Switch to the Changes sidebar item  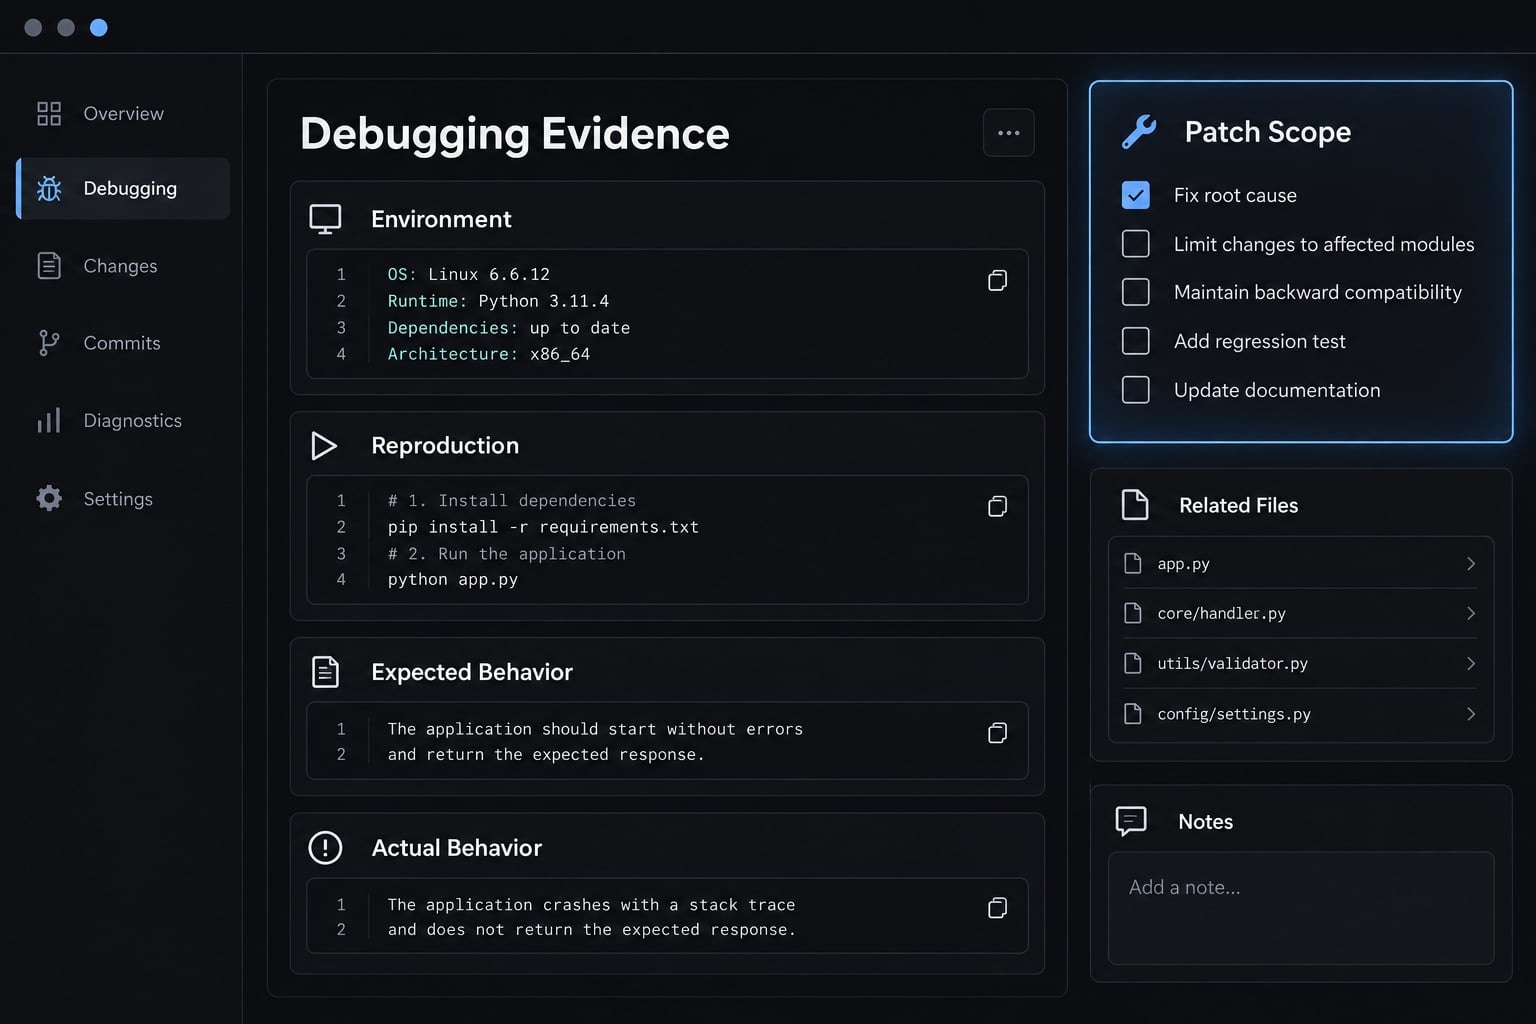(123, 266)
